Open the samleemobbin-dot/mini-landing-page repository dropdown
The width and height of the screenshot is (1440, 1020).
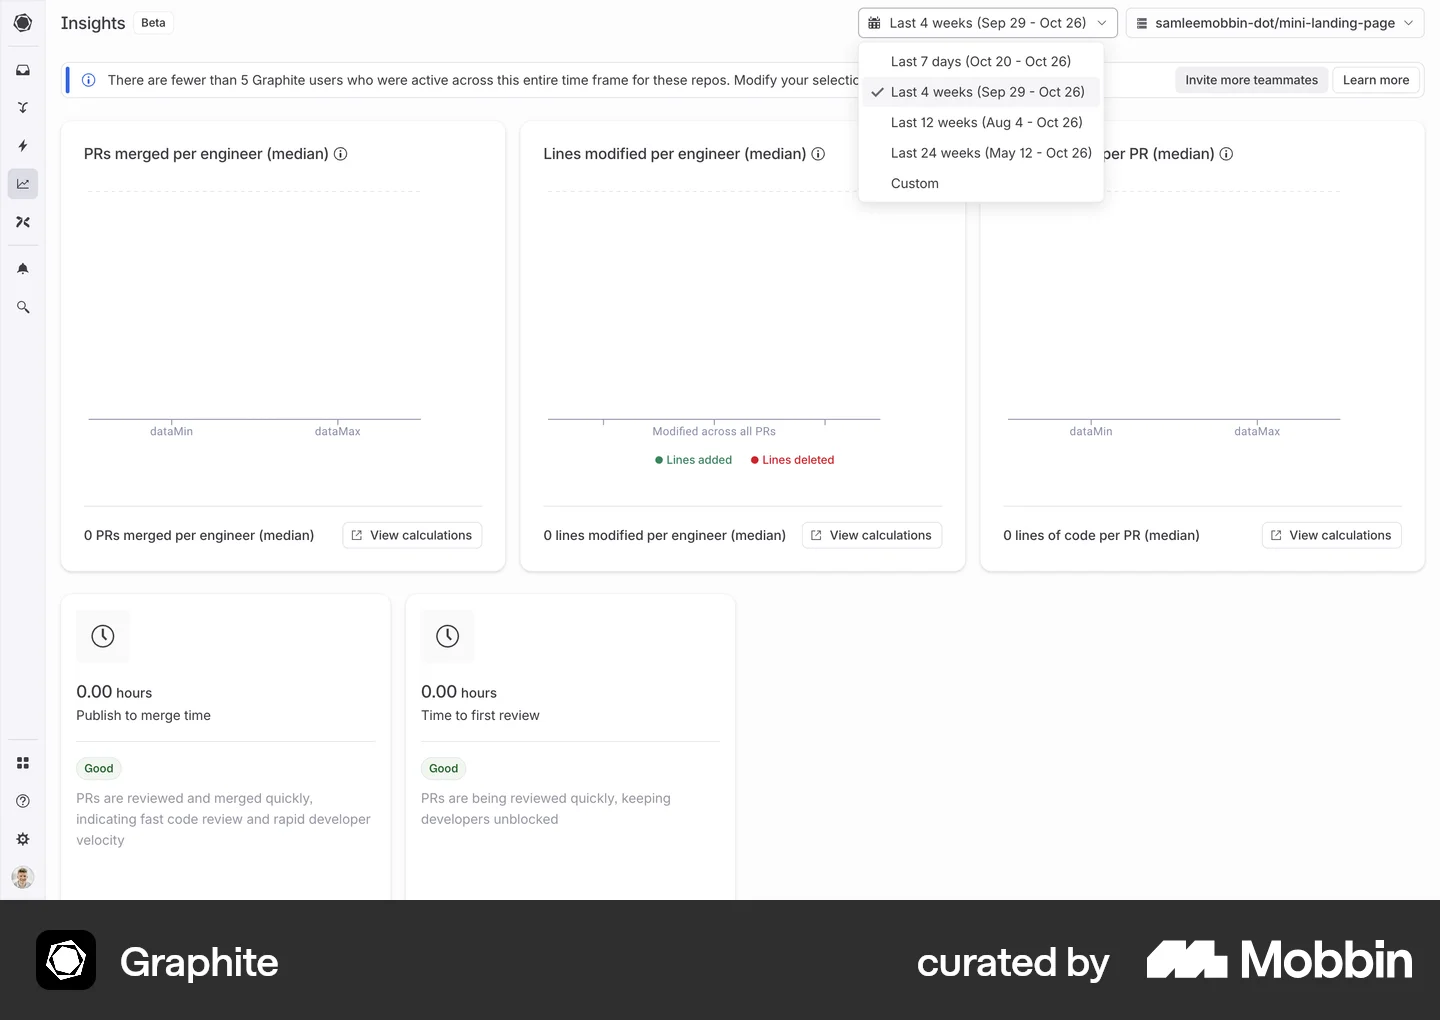point(1275,23)
